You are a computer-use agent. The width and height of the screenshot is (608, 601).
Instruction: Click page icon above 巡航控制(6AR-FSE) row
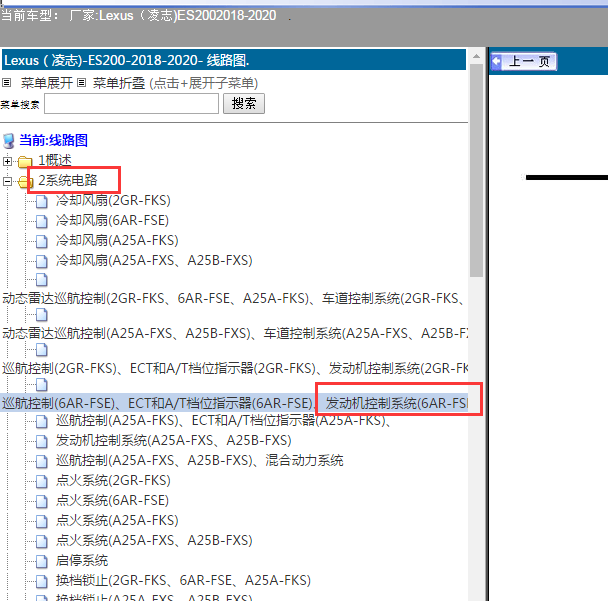(x=41, y=385)
